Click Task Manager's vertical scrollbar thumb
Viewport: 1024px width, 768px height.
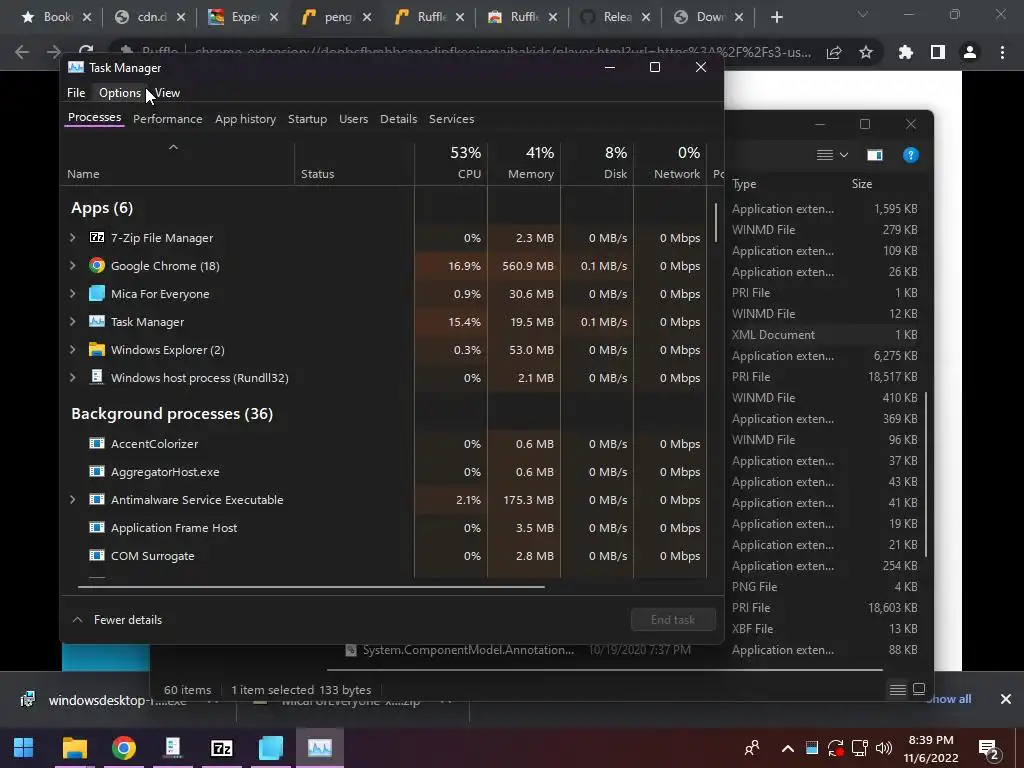point(716,222)
